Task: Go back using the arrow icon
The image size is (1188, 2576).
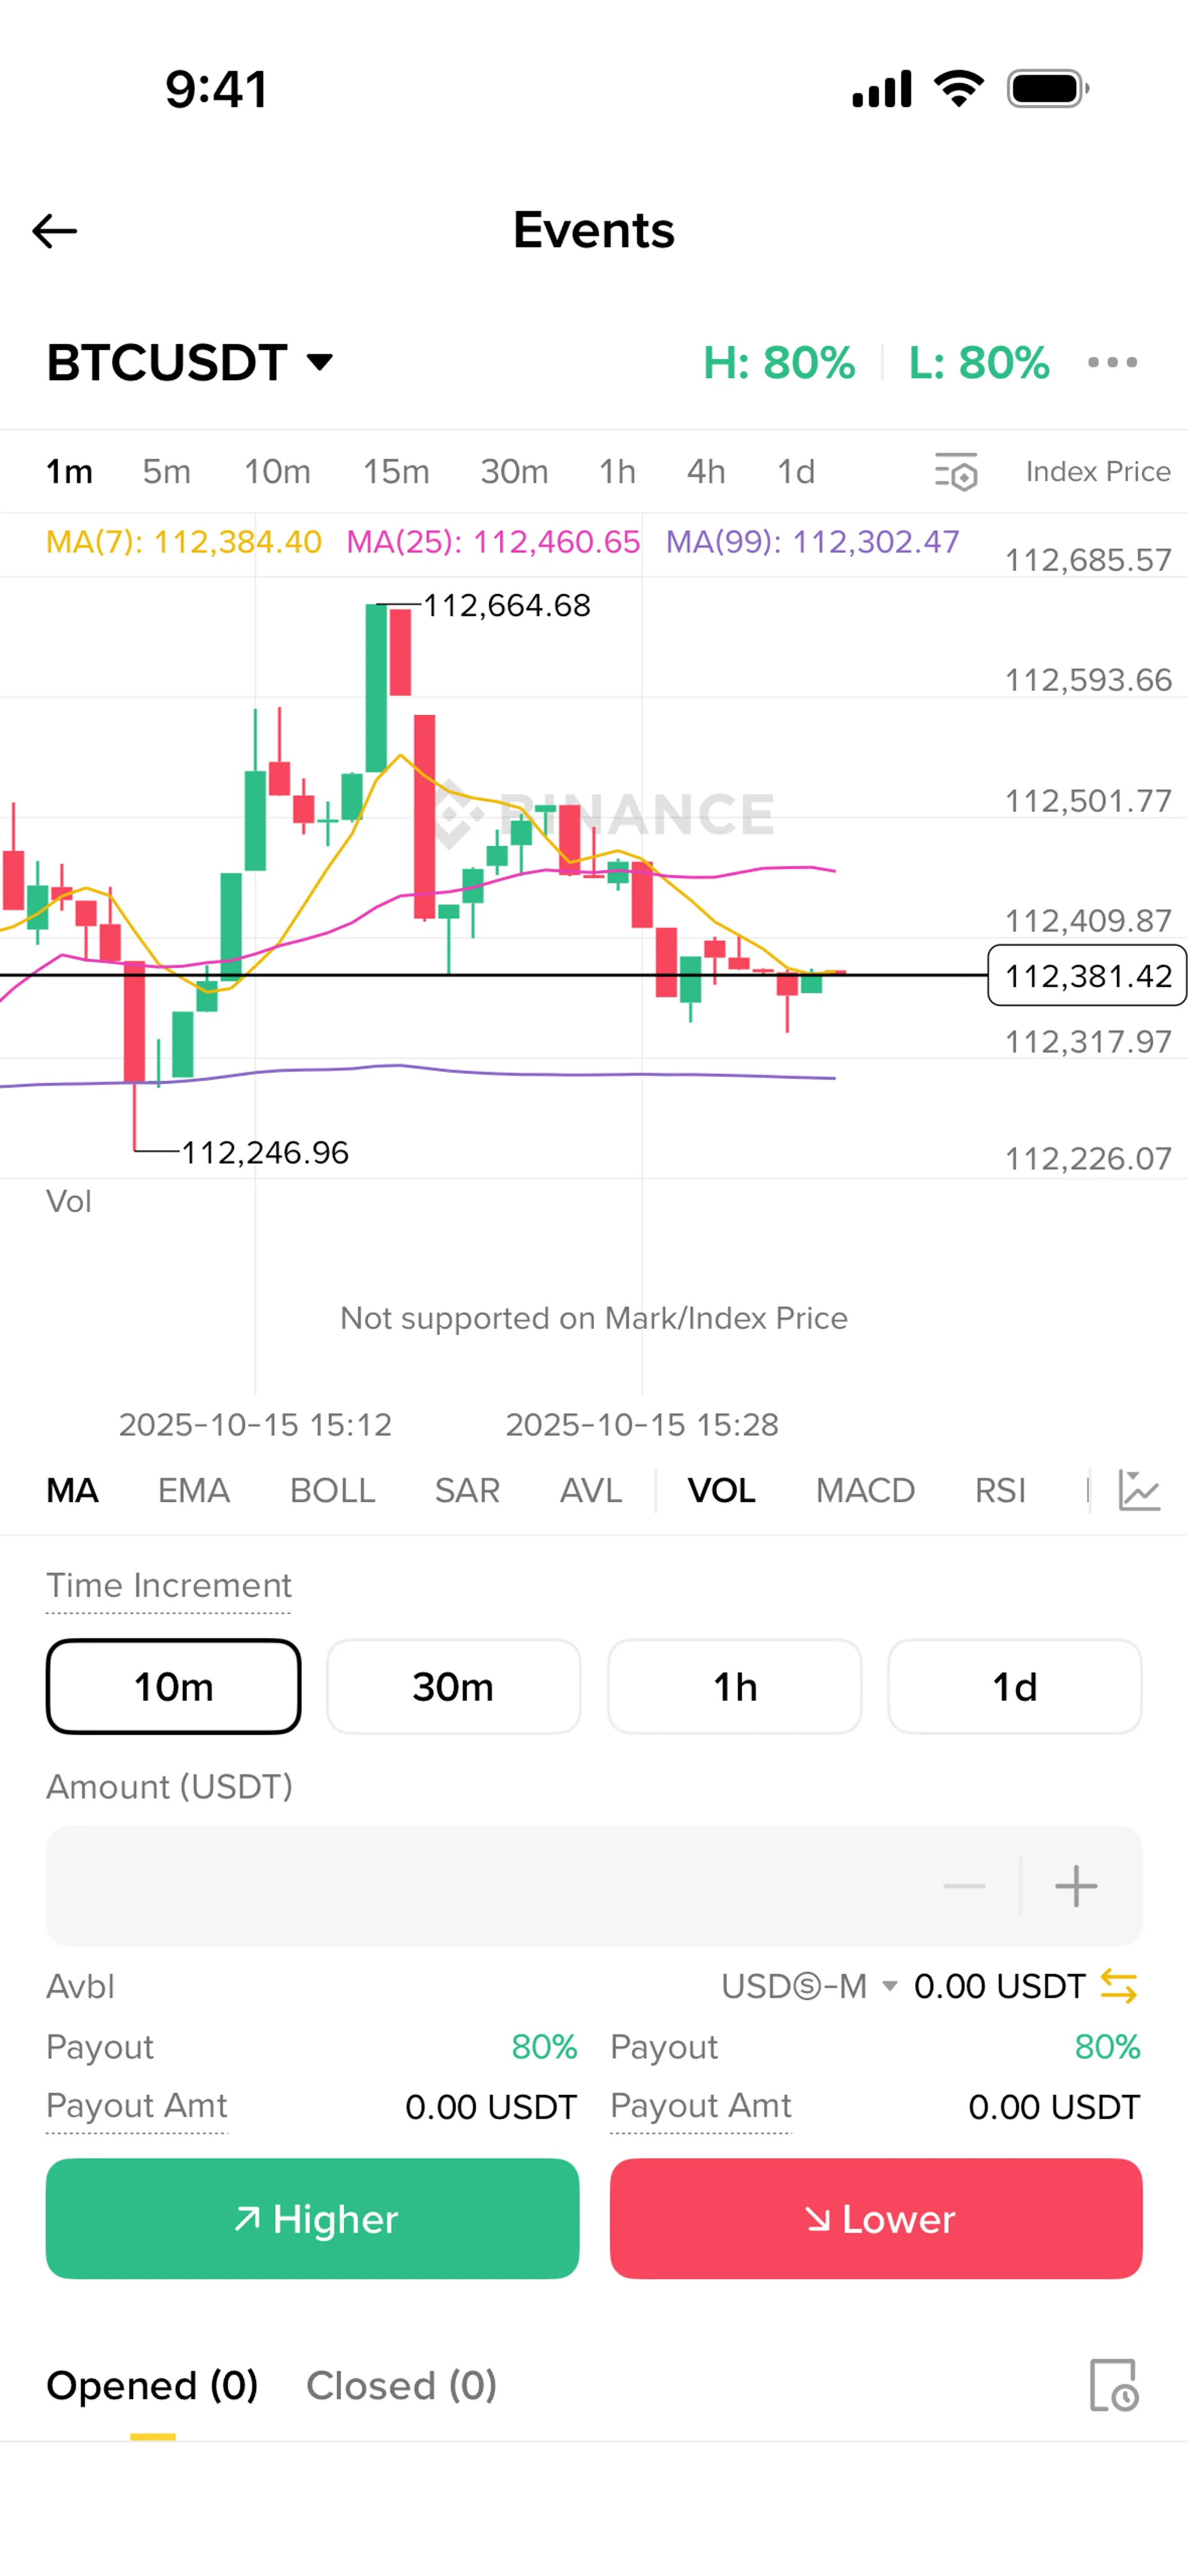Action: pos(54,231)
